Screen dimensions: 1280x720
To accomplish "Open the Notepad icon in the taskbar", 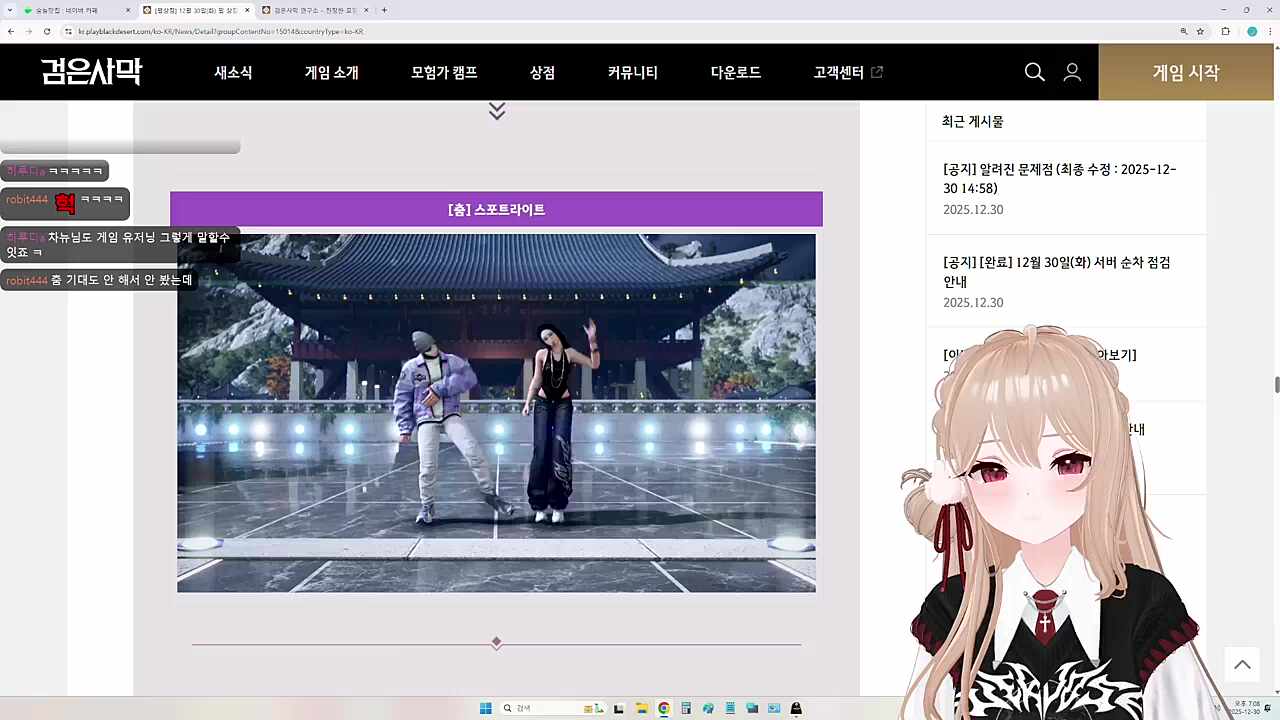I will (730, 708).
